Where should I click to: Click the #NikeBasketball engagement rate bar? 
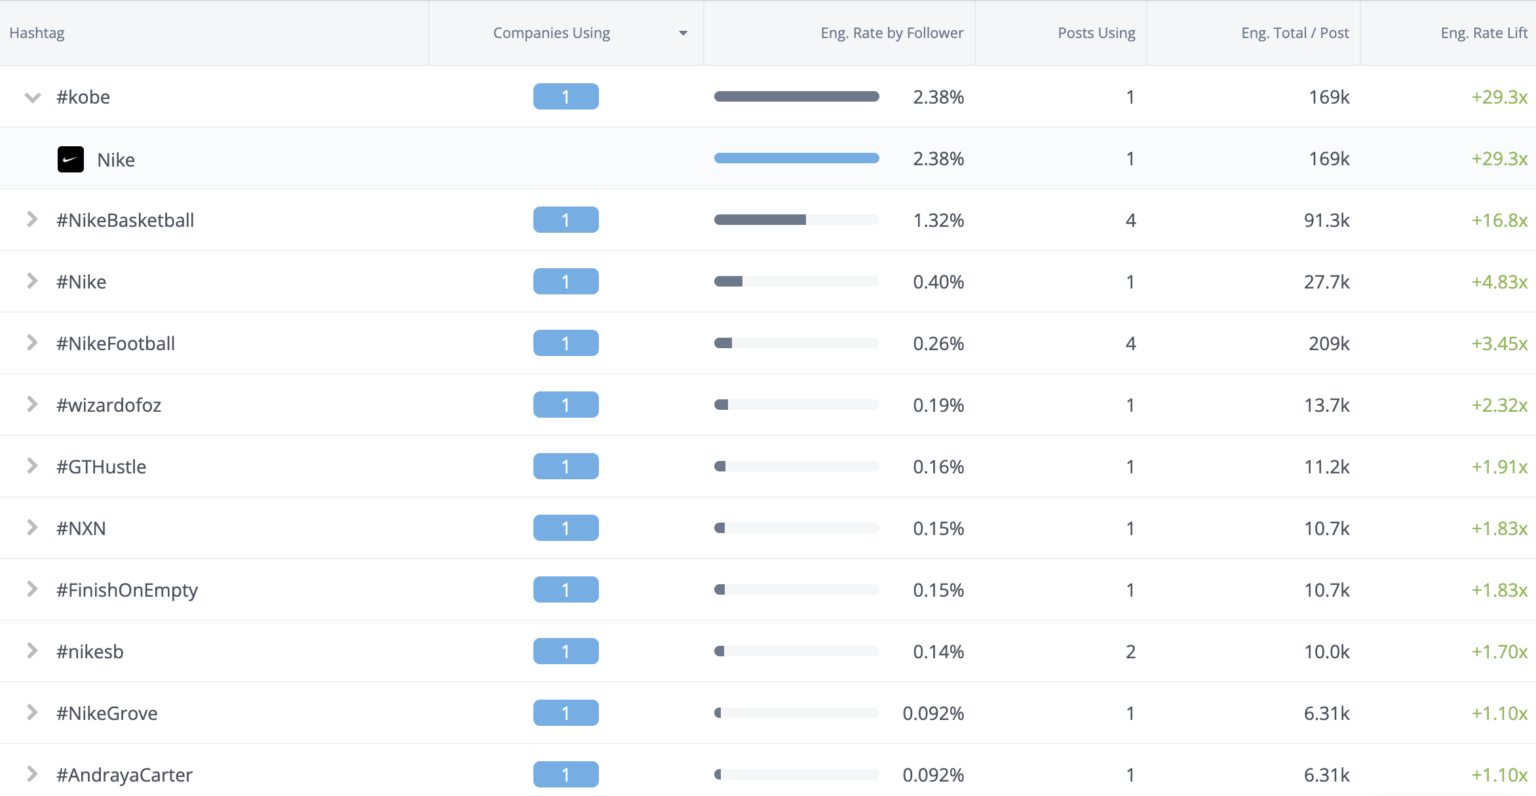pyautogui.click(x=796, y=220)
